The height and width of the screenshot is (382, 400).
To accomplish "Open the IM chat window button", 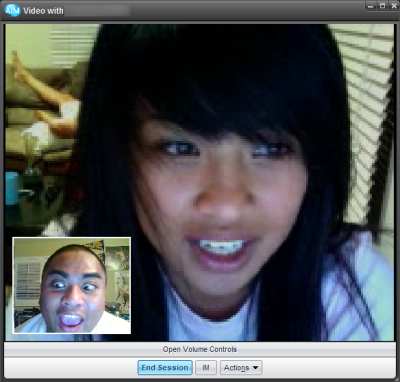I will [x=206, y=368].
